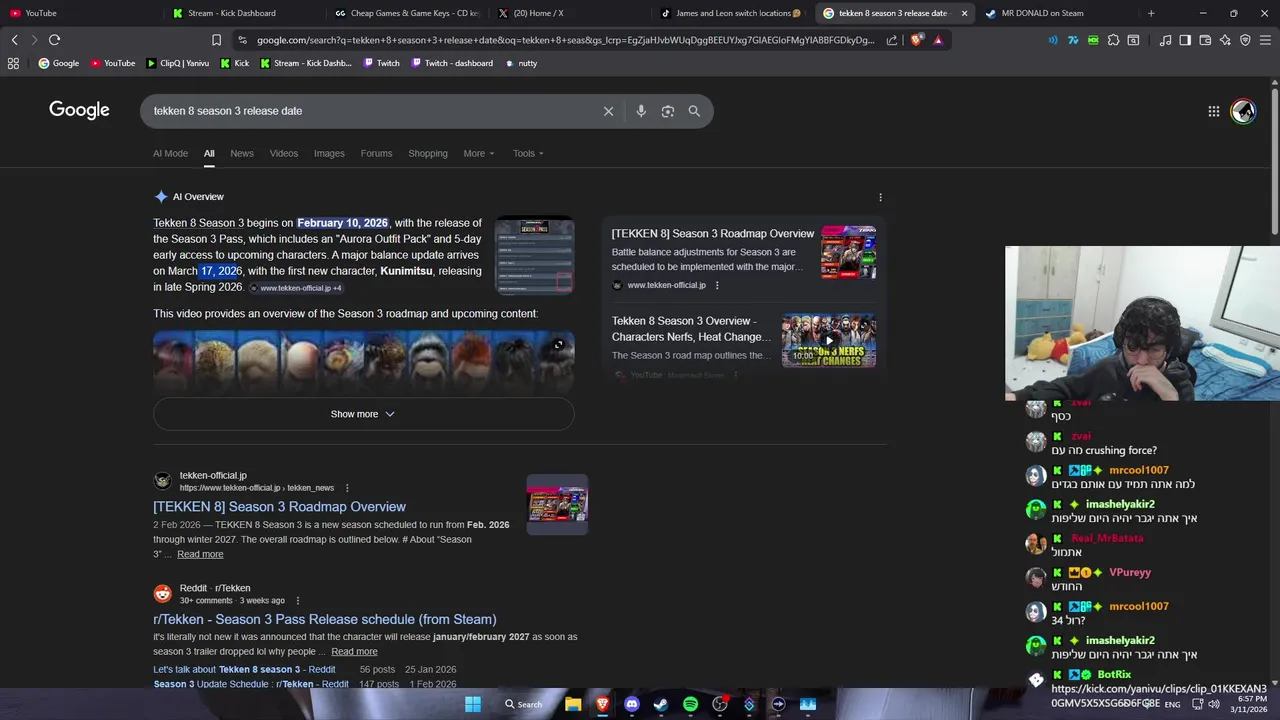Image resolution: width=1280 pixels, height=720 pixels.
Task: Click the browser back arrow
Action: pyautogui.click(x=14, y=40)
